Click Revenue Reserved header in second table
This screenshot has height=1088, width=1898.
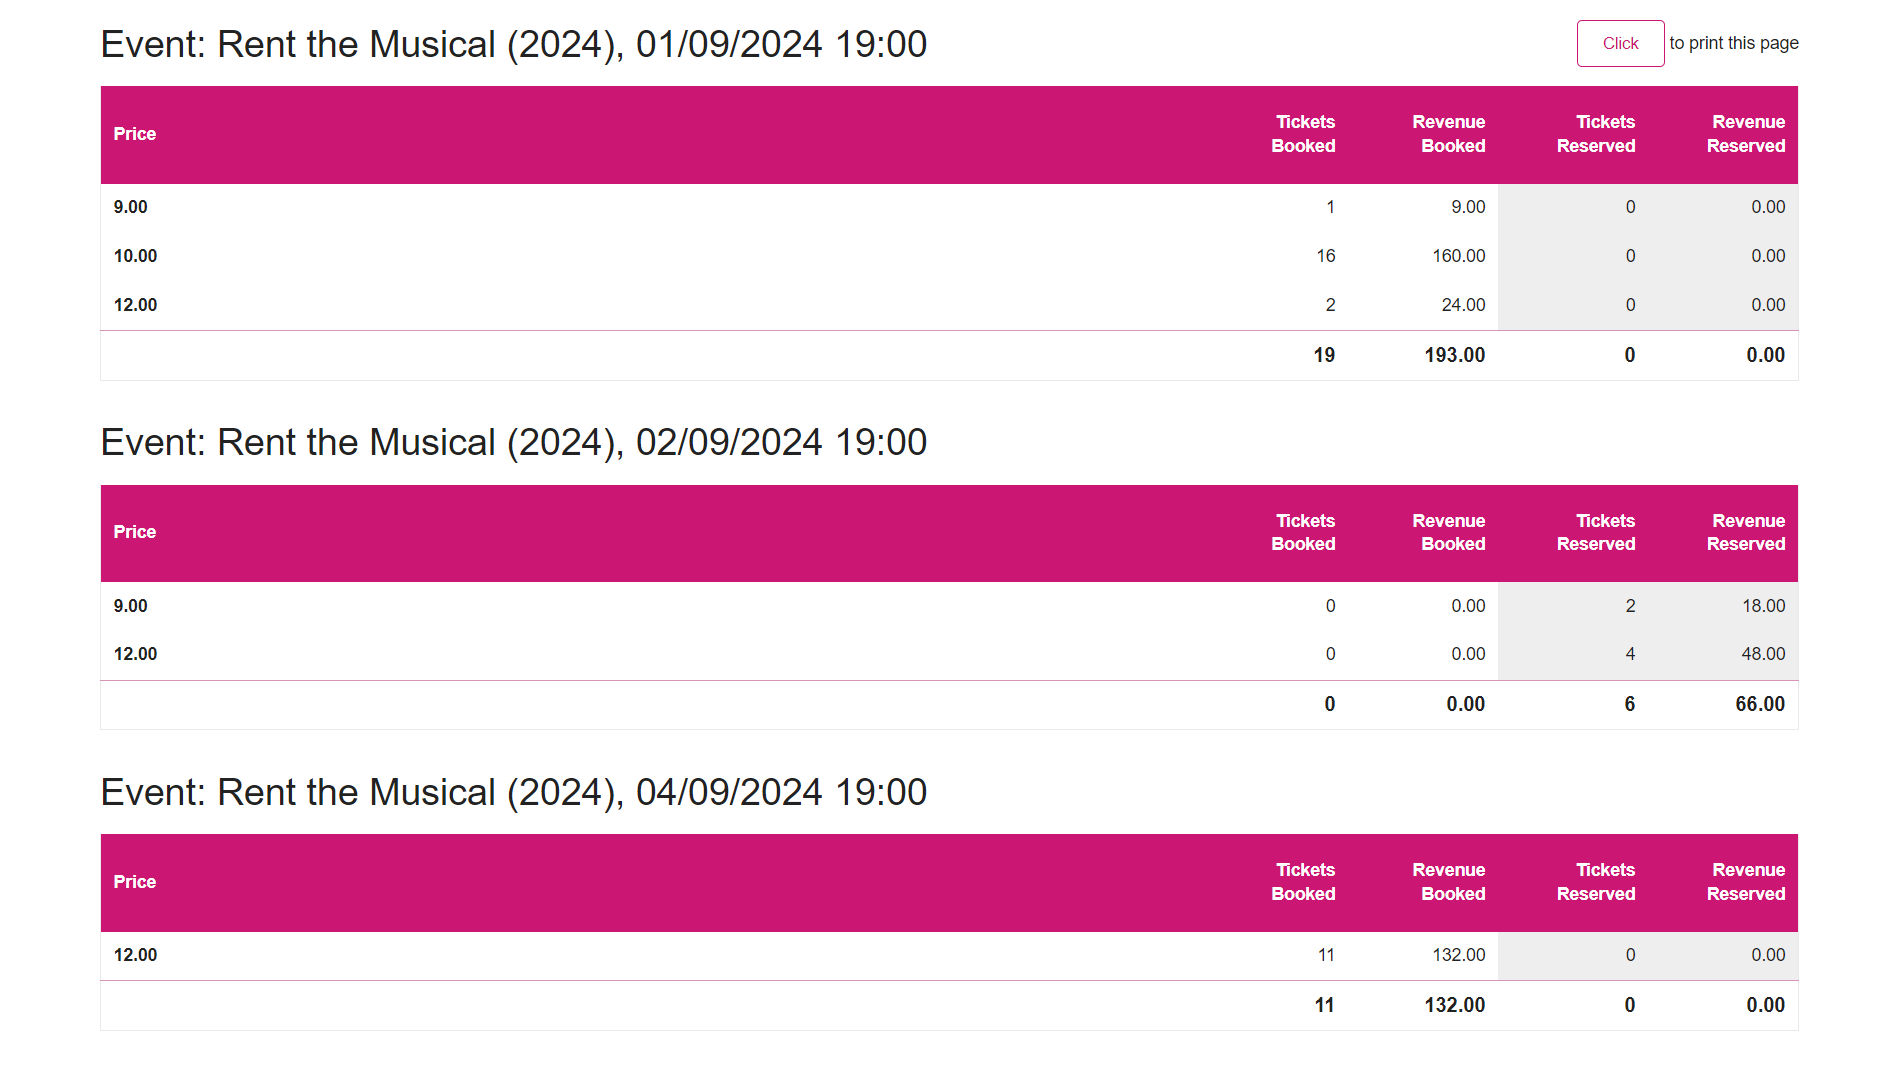point(1746,533)
